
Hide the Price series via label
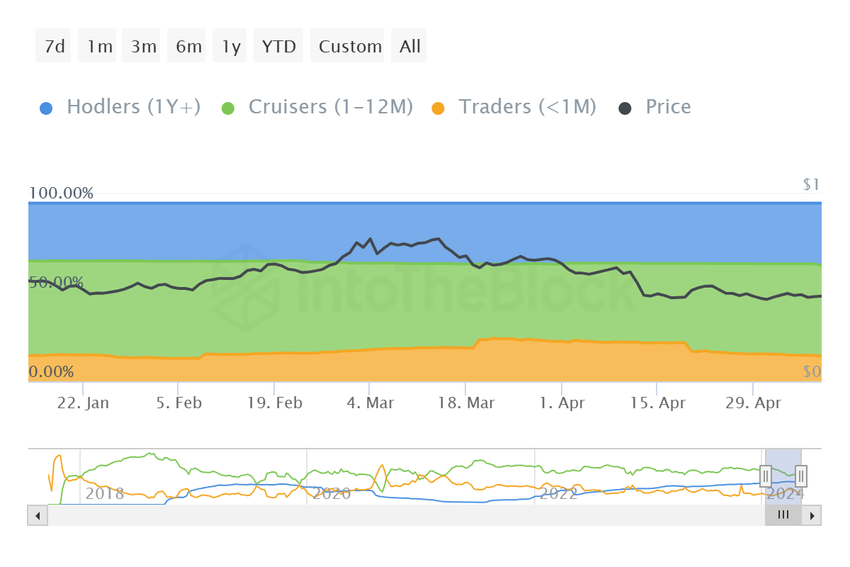point(668,107)
